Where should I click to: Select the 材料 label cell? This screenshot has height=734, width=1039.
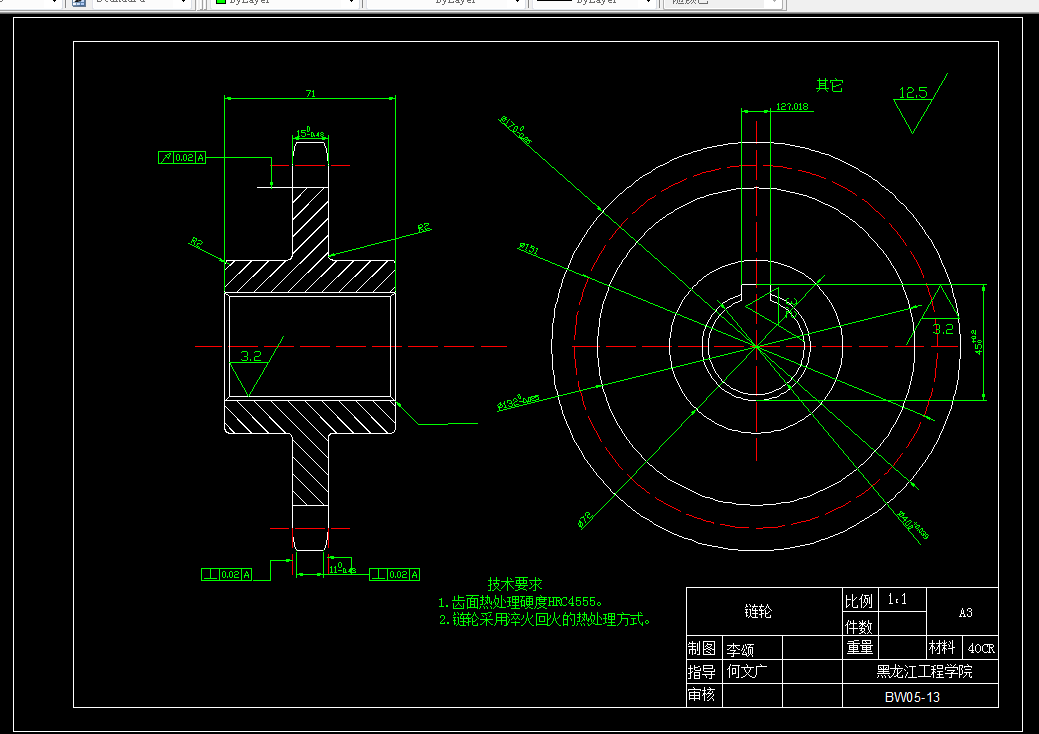(x=942, y=647)
